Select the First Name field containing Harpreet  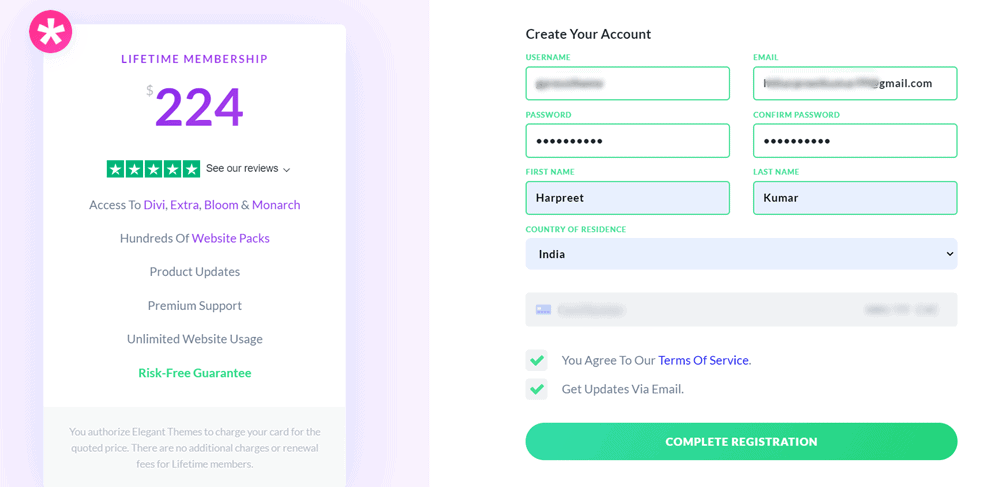628,198
